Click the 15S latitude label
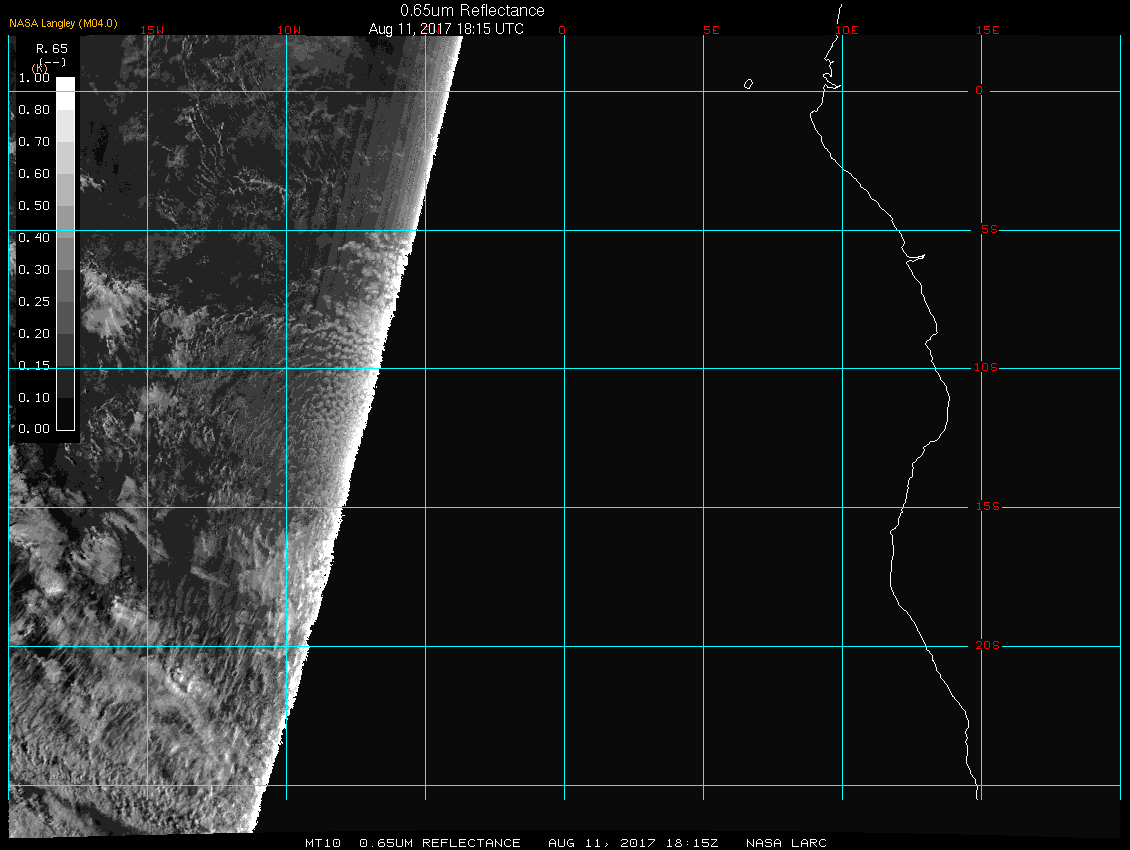Viewport: 1130px width, 850px height. tap(988, 507)
